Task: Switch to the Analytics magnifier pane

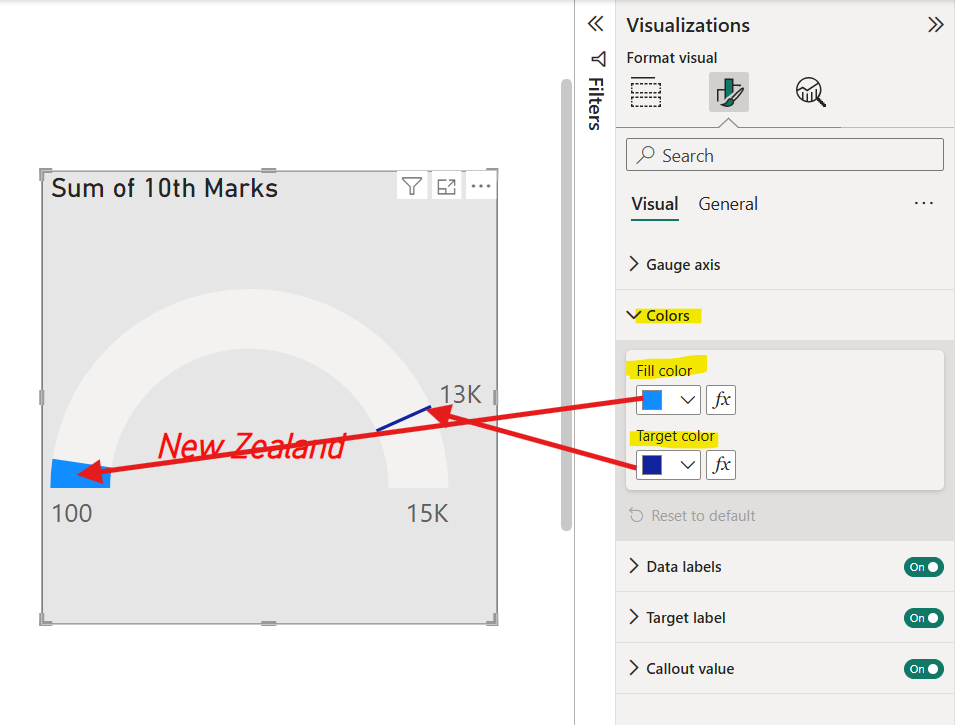Action: tap(810, 92)
